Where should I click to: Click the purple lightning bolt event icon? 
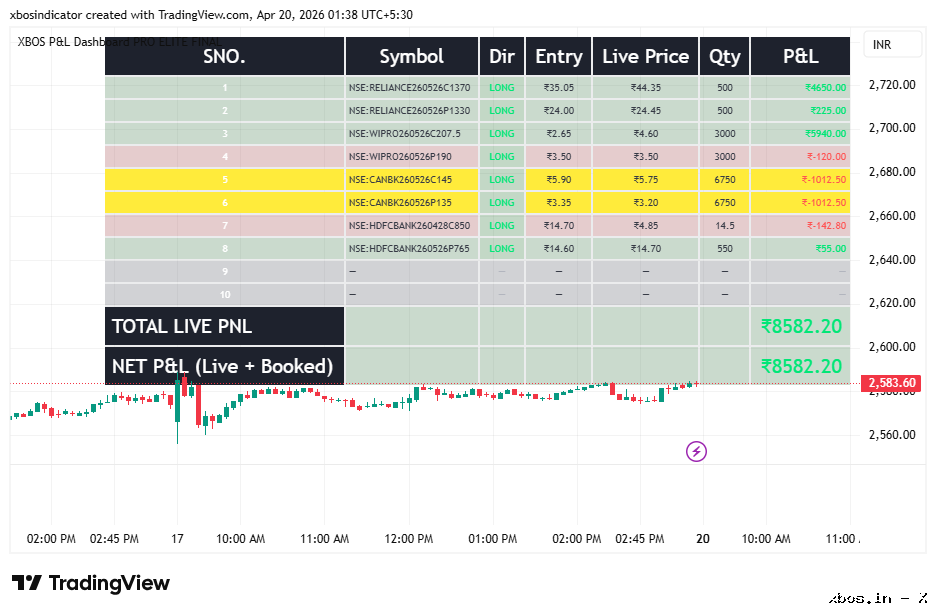point(696,451)
